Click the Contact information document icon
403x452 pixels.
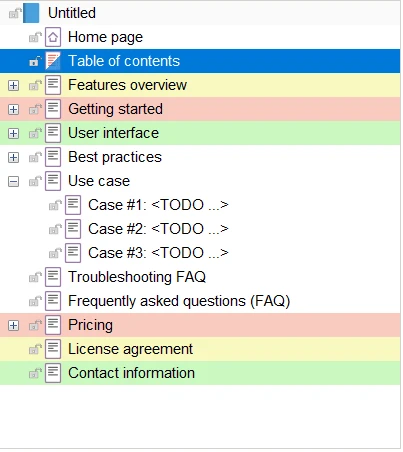53,373
